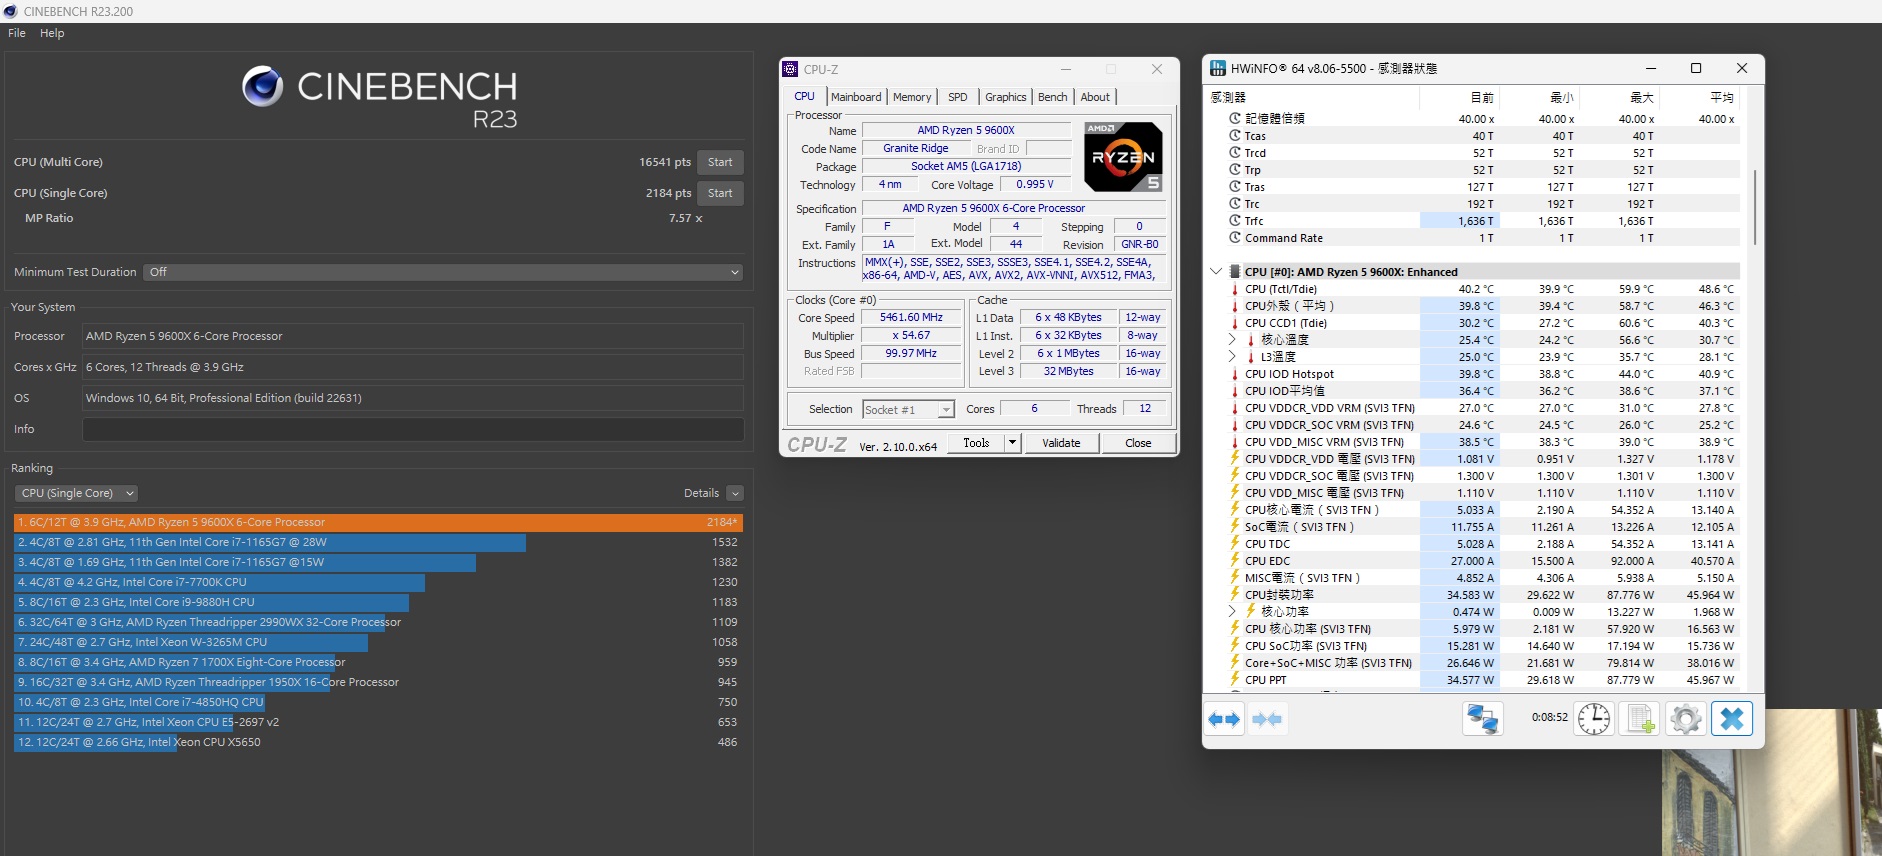This screenshot has height=856, width=1882.
Task: Expand the Details dropdown in Ranking
Action: click(x=735, y=493)
